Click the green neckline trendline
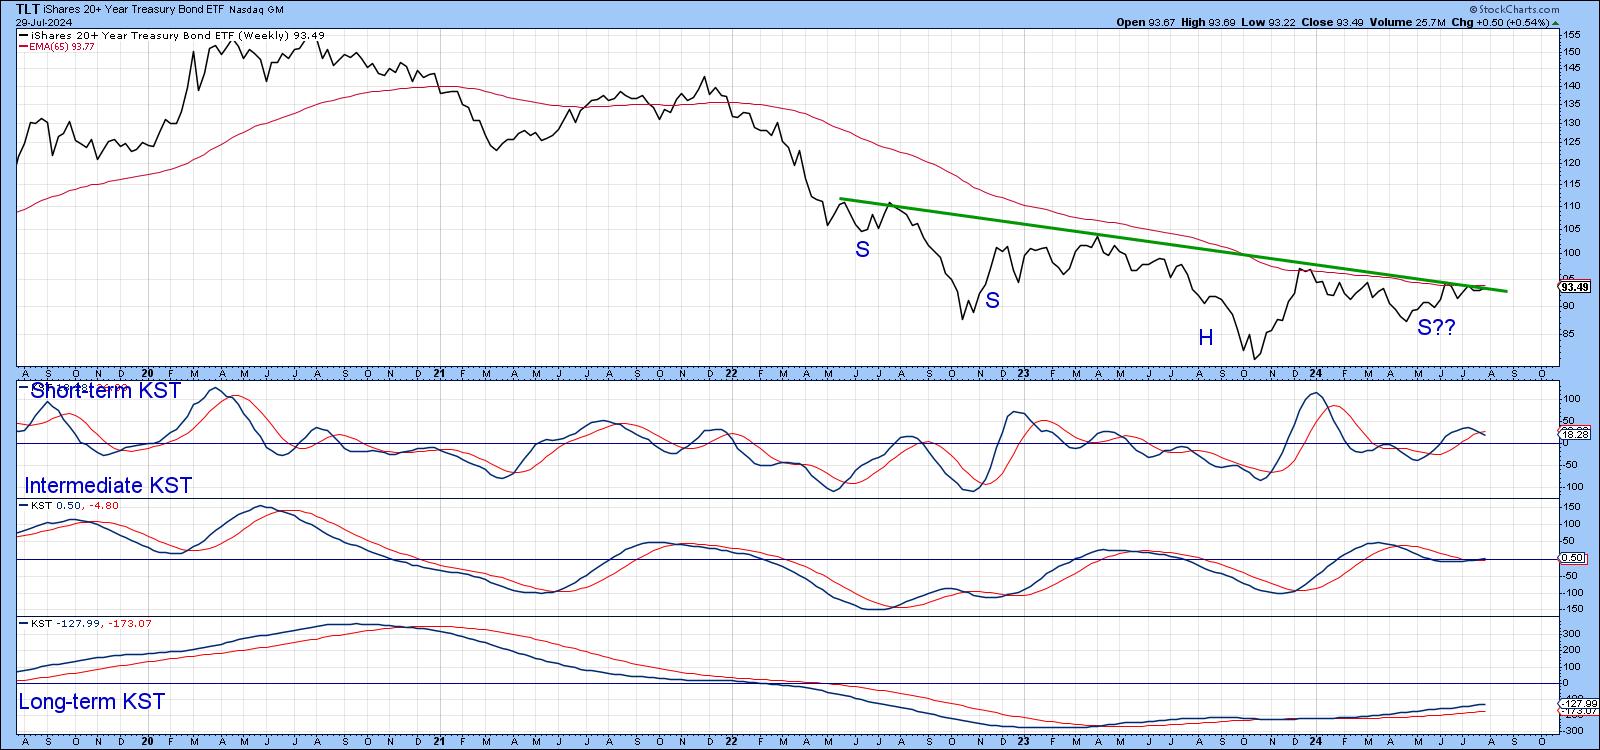Viewport: 1600px width, 750px height. pyautogui.click(x=1174, y=246)
